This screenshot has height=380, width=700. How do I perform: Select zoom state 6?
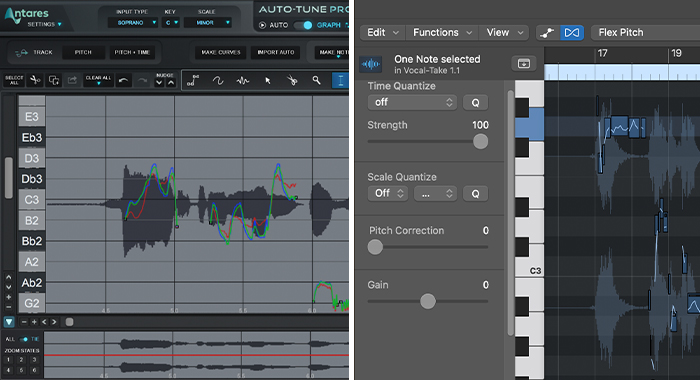34,370
